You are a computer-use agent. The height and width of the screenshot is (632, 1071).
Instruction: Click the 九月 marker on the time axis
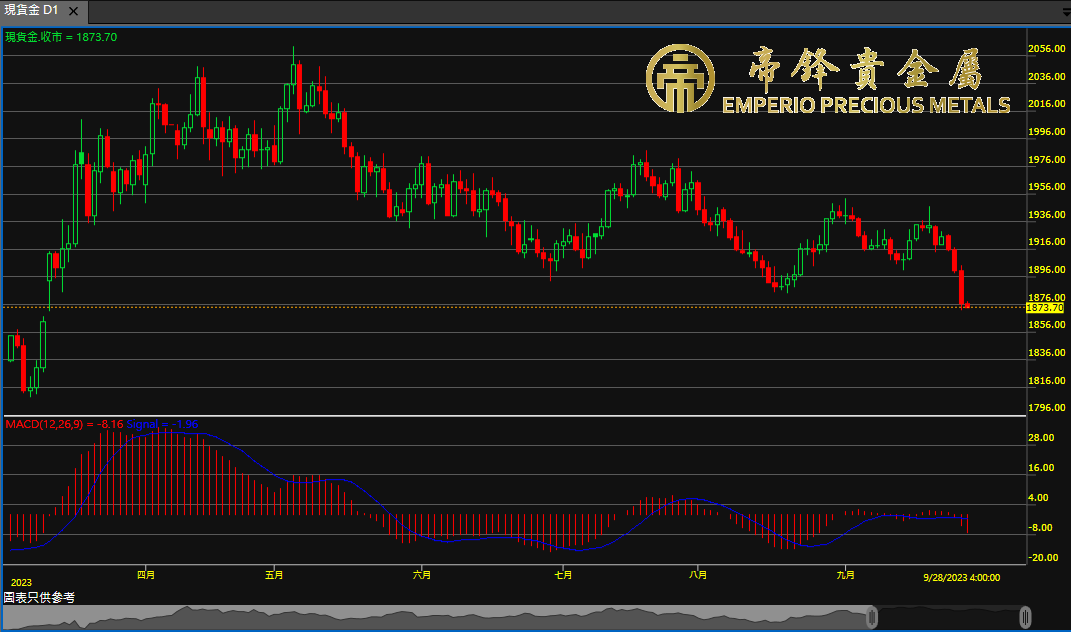[x=845, y=575]
